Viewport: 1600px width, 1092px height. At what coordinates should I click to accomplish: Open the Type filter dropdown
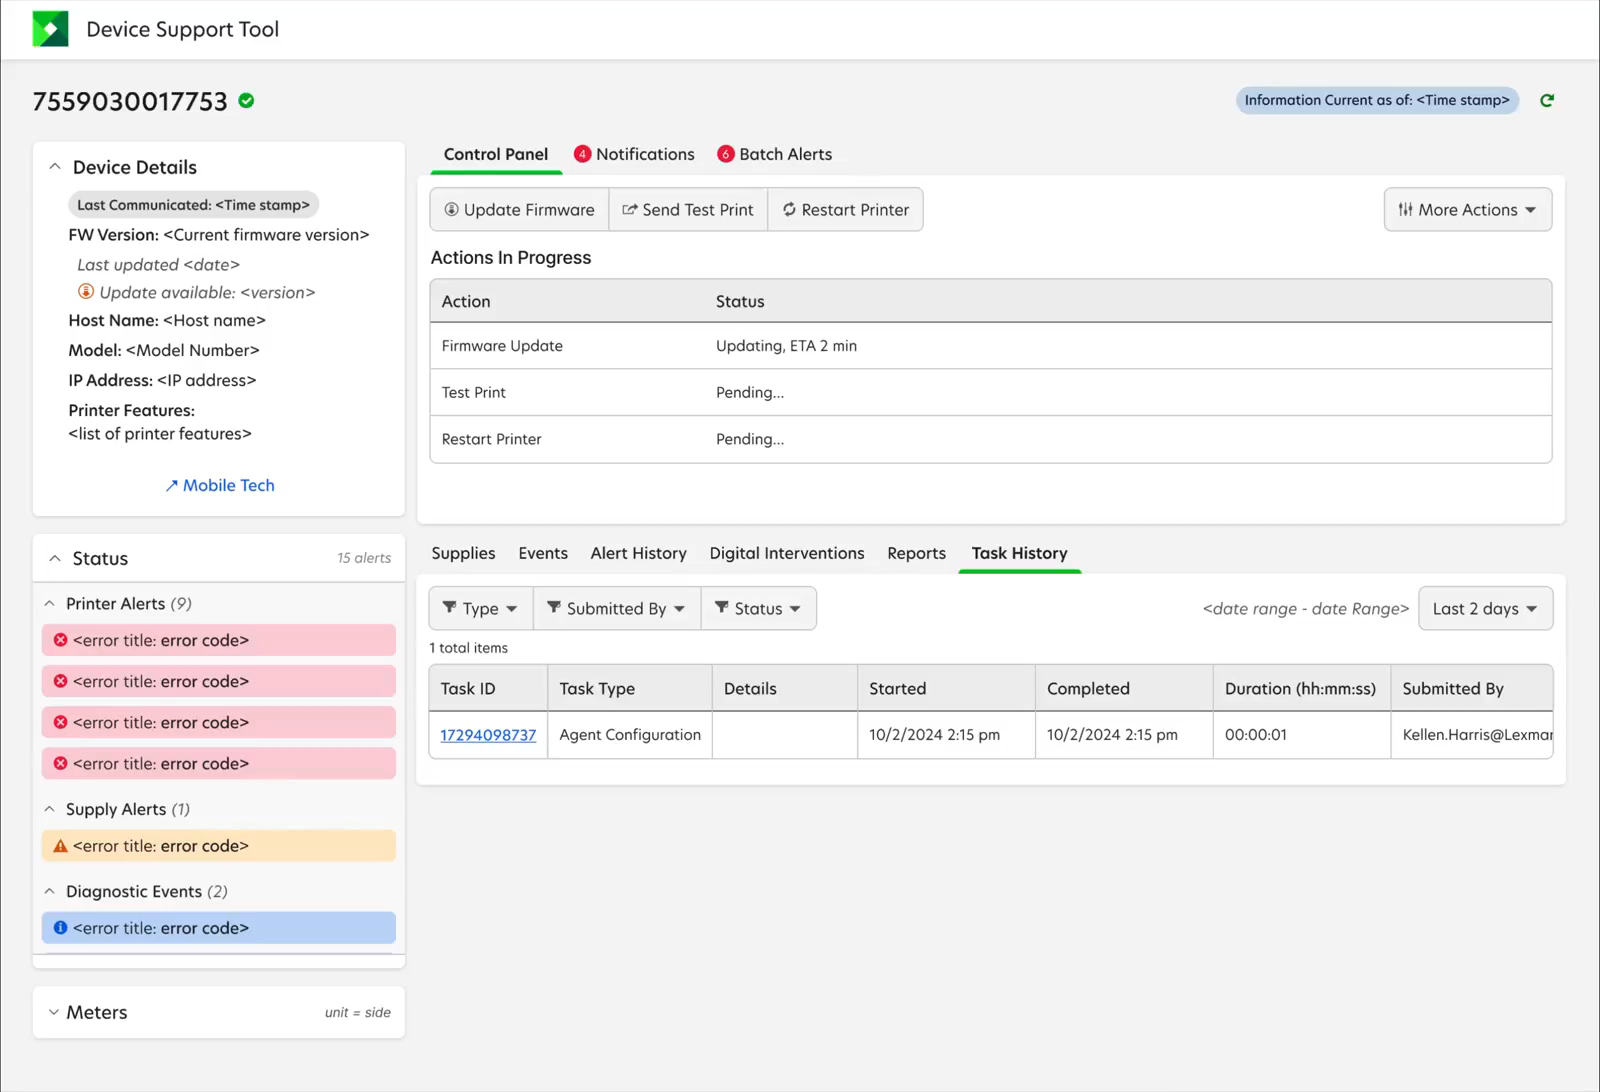(481, 608)
